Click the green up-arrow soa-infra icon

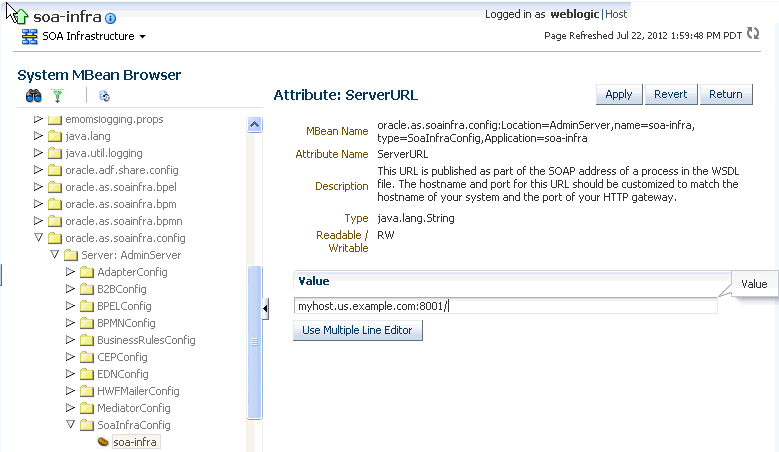click(21, 17)
